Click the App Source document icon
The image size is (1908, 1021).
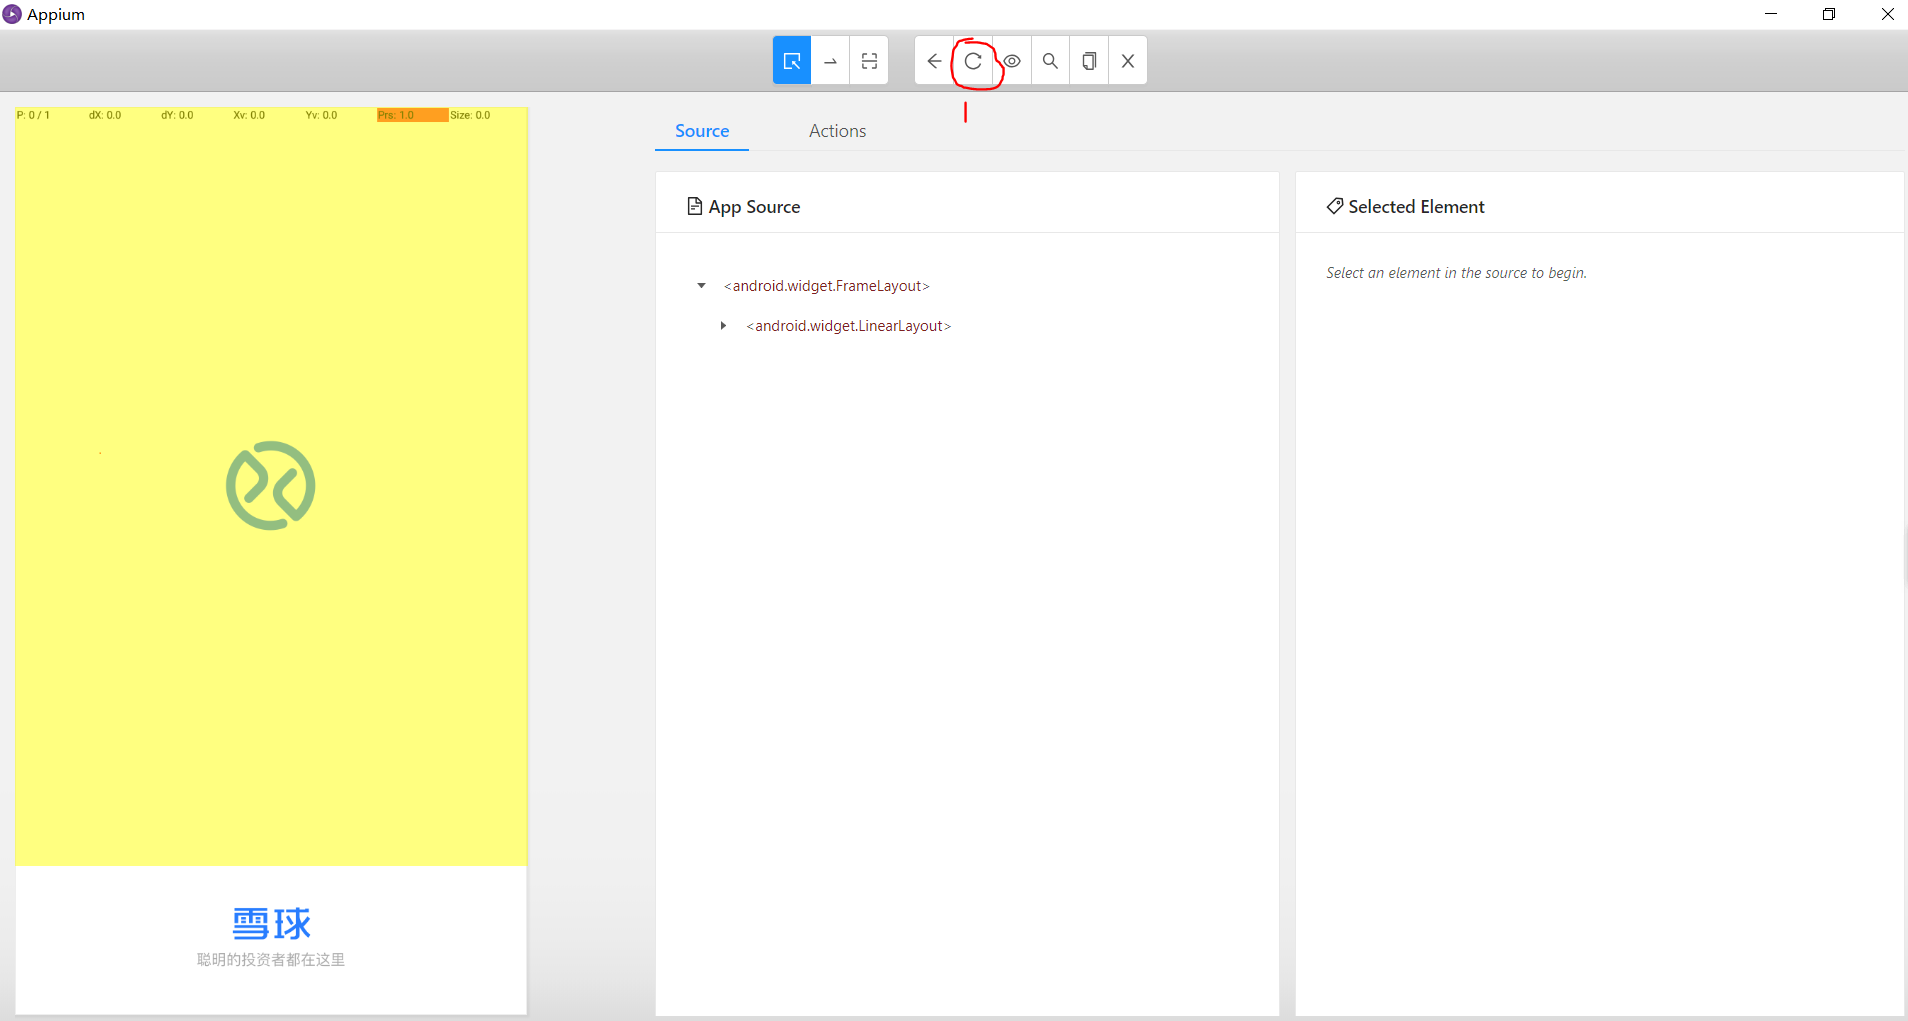694,206
